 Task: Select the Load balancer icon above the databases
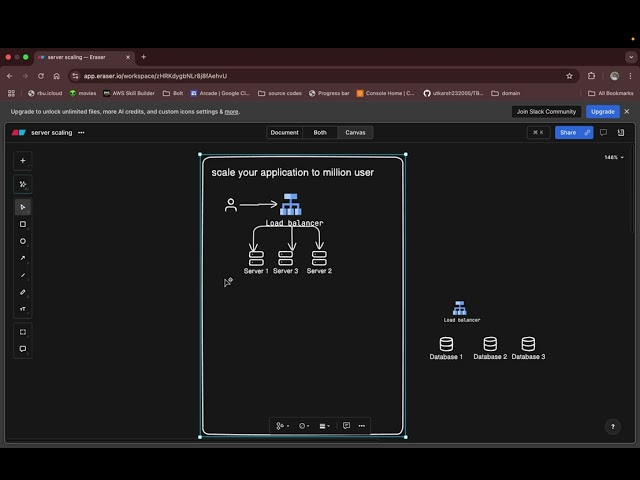(x=460, y=308)
